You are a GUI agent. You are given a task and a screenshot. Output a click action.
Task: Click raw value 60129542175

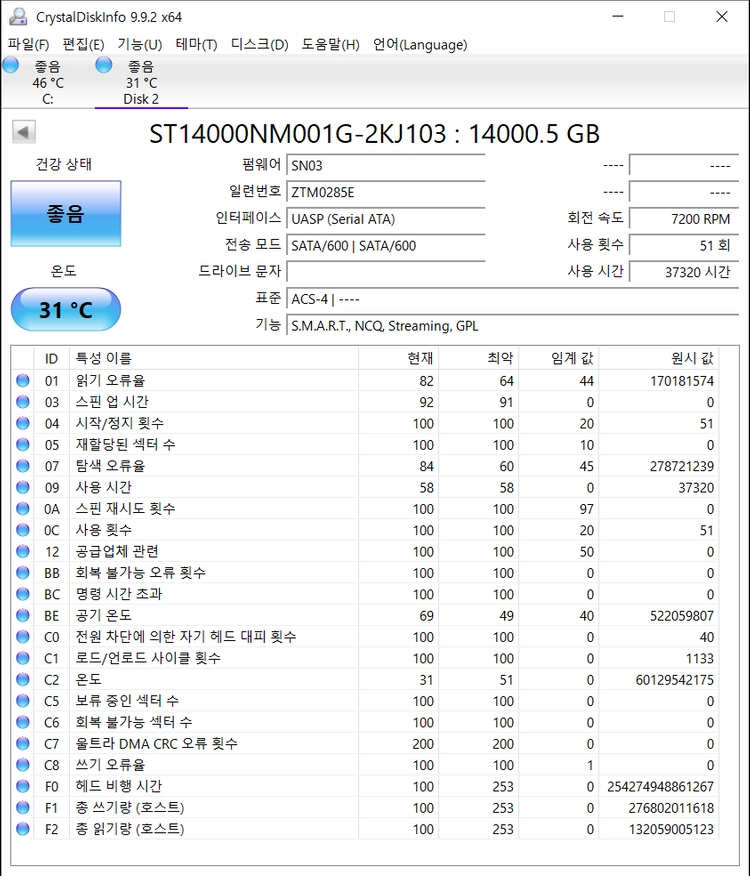click(x=674, y=680)
